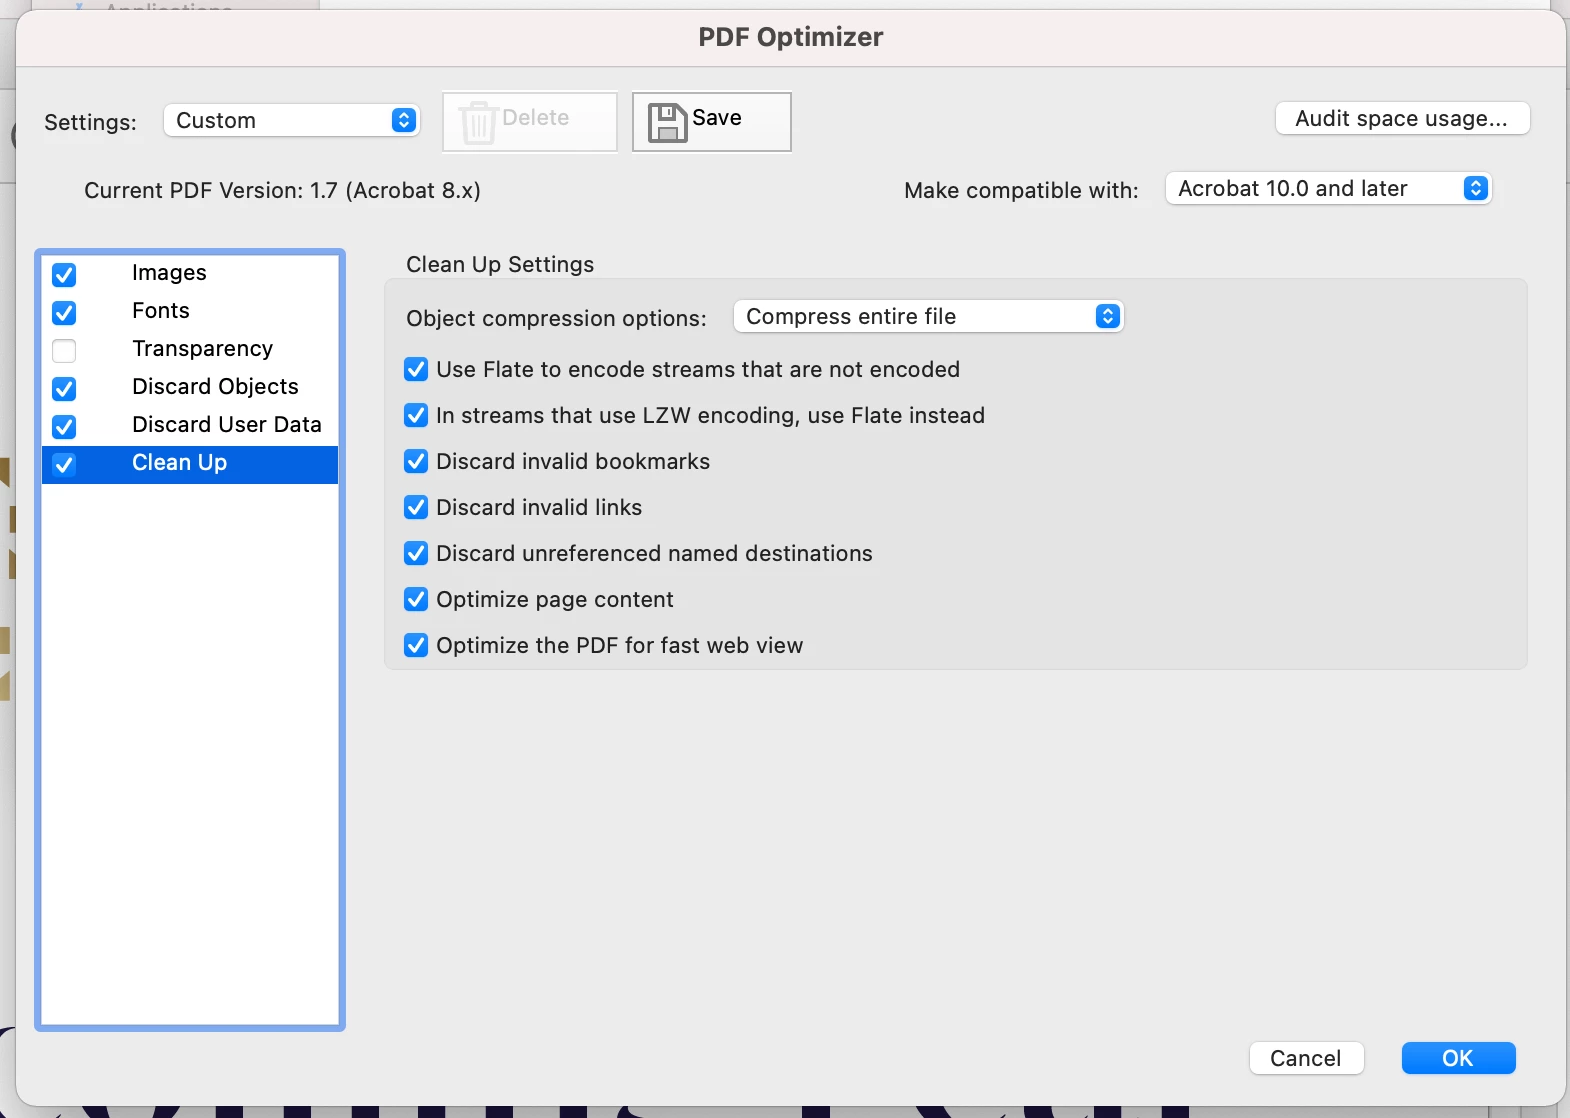Toggle Optimize page content checkbox
Image resolution: width=1570 pixels, height=1118 pixels.
pos(416,599)
